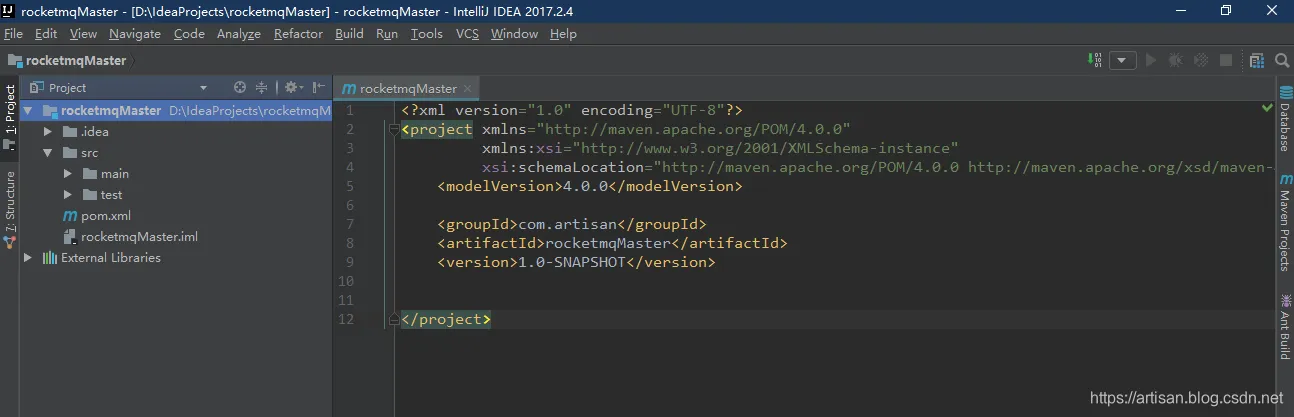Expand the main folder arrow
The image size is (1294, 417).
point(68,174)
